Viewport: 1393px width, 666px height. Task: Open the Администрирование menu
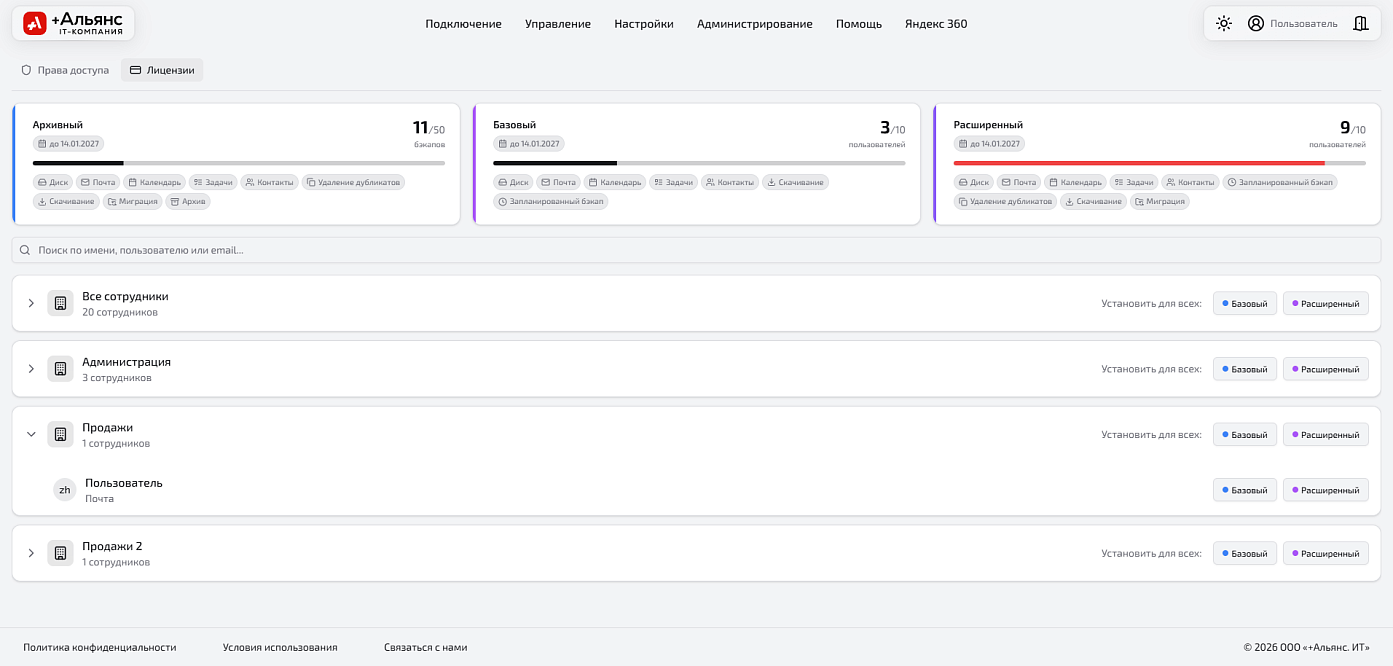point(755,23)
